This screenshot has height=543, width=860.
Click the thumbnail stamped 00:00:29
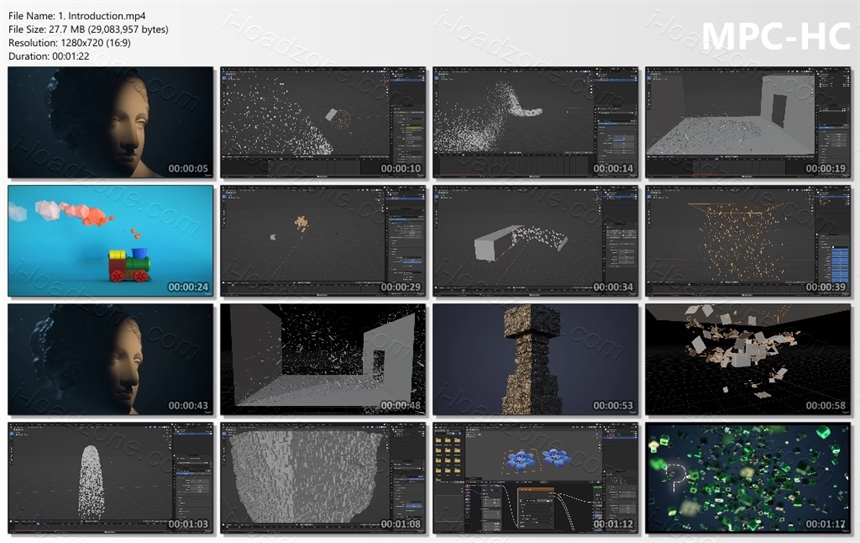tap(323, 241)
